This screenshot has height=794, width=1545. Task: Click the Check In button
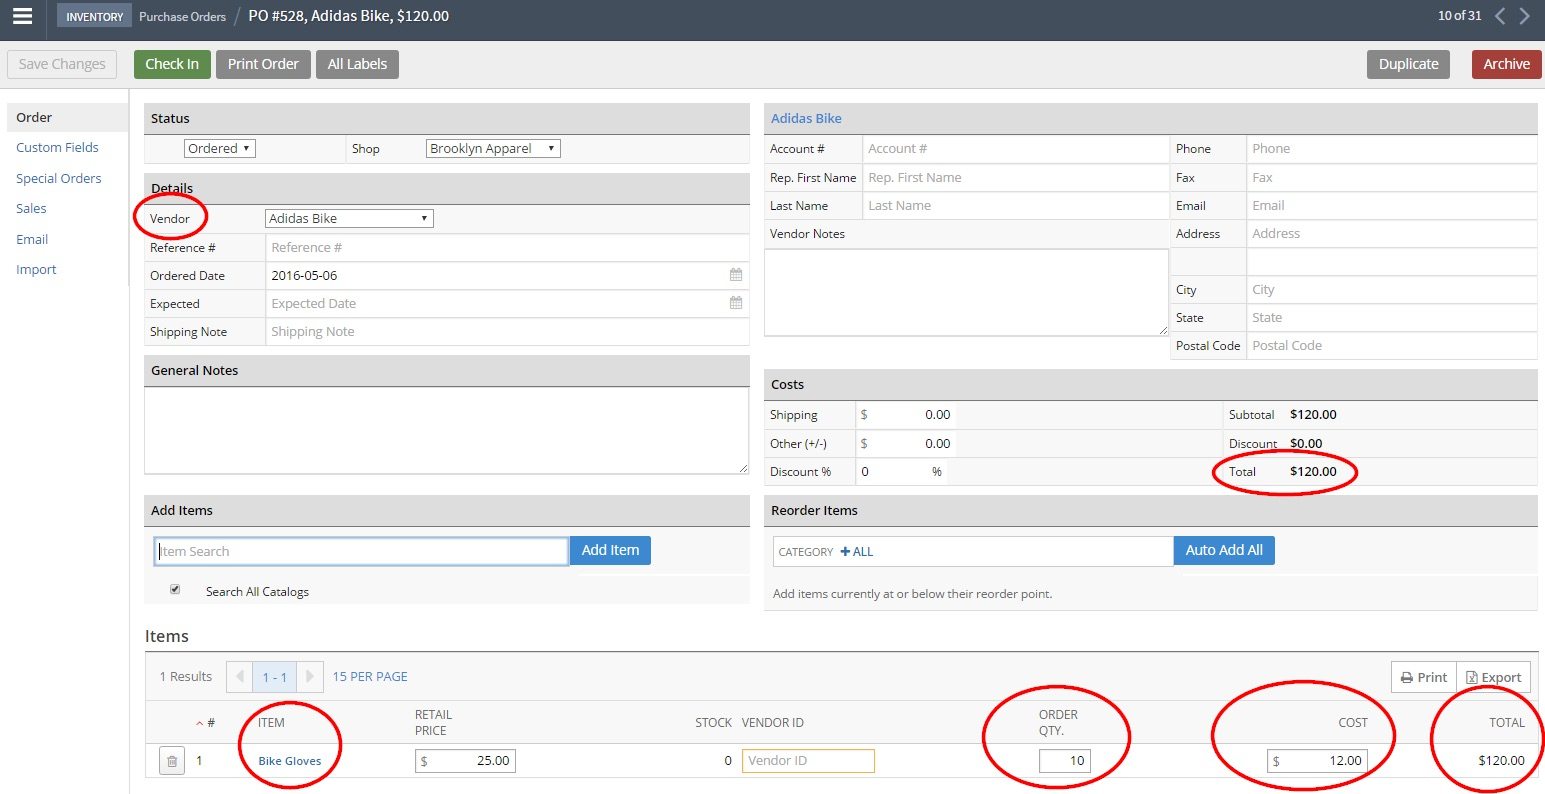coord(172,64)
